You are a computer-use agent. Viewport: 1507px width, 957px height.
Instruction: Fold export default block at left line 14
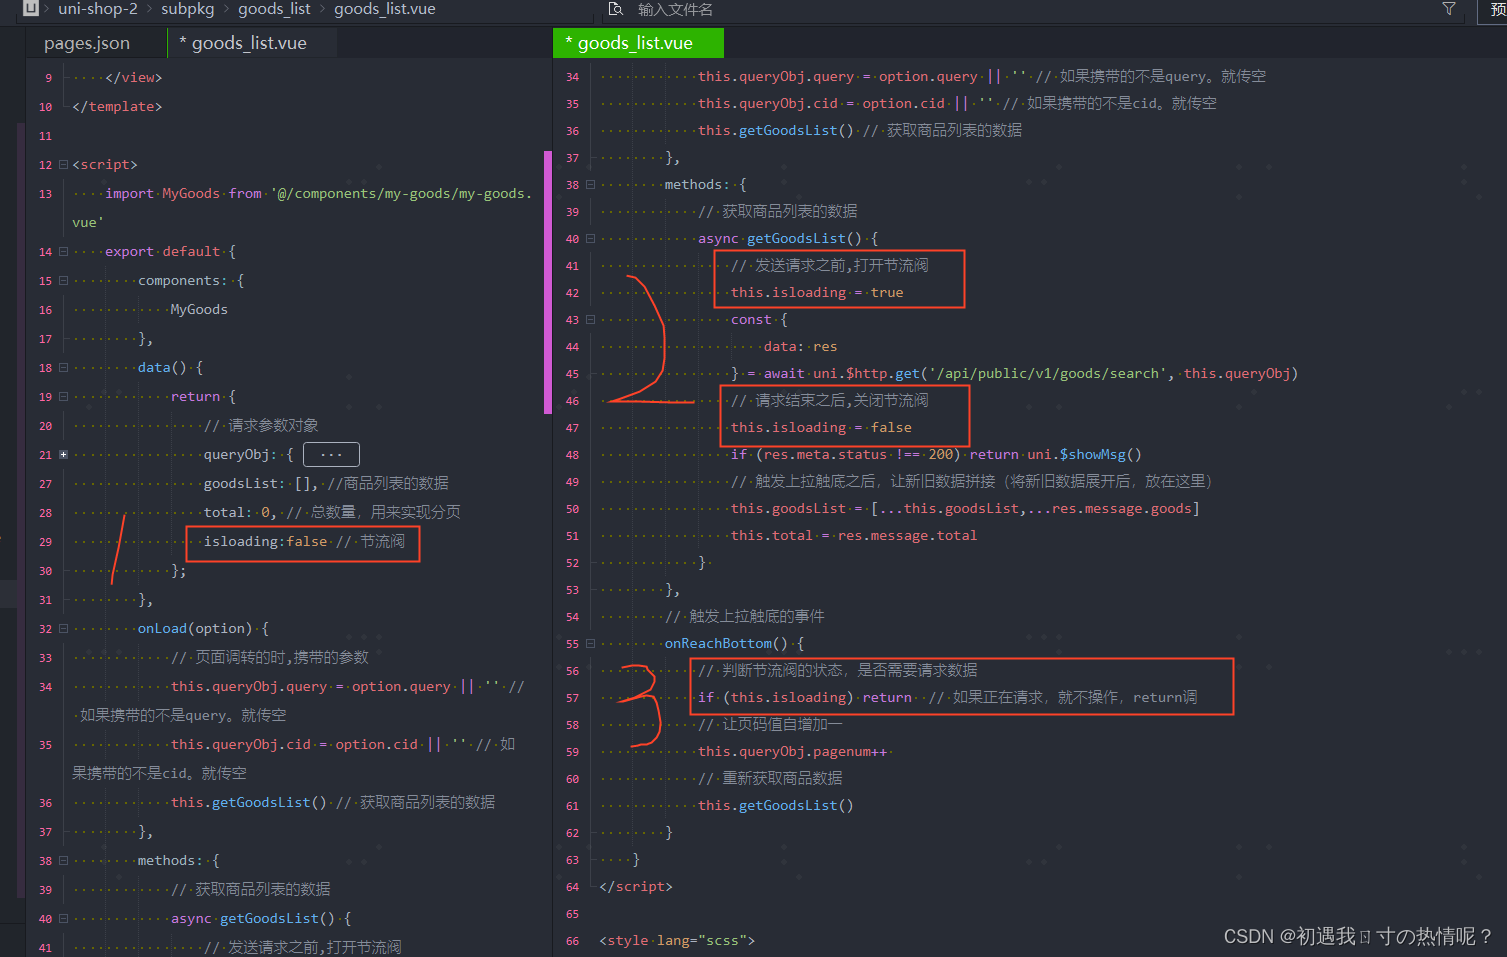tap(63, 251)
